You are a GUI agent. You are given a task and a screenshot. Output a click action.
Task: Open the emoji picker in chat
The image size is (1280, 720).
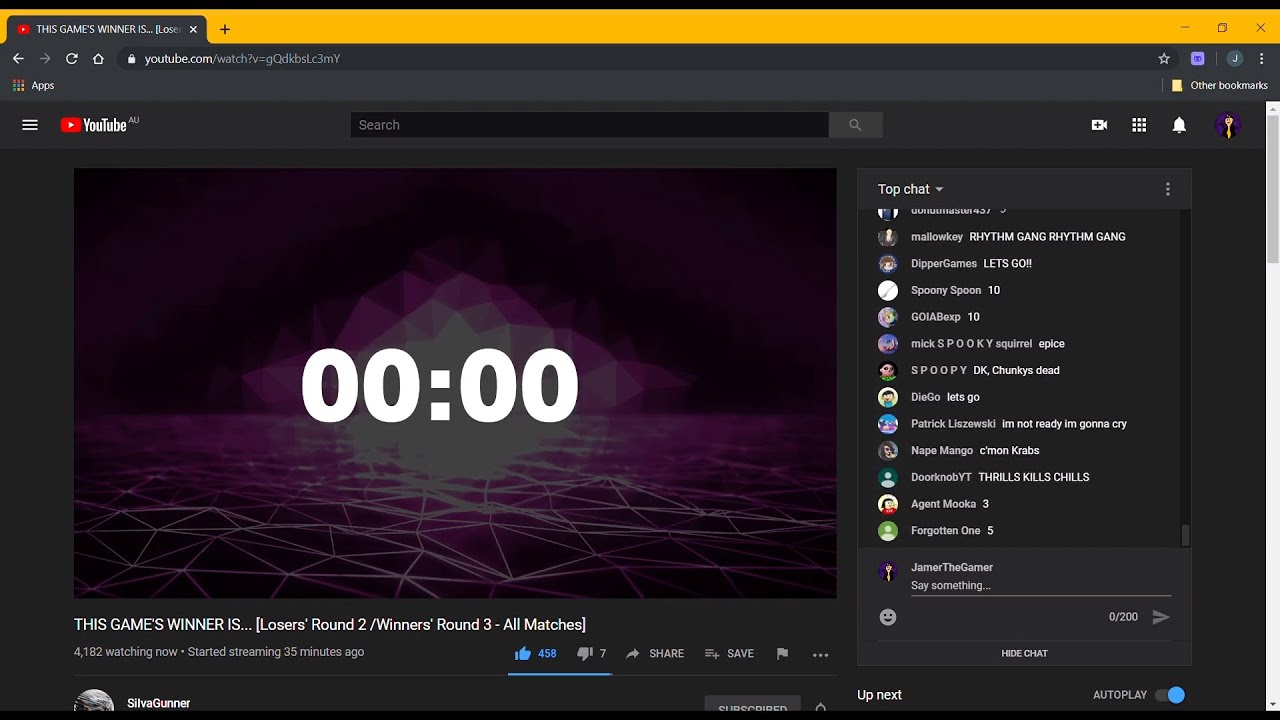[x=888, y=617]
